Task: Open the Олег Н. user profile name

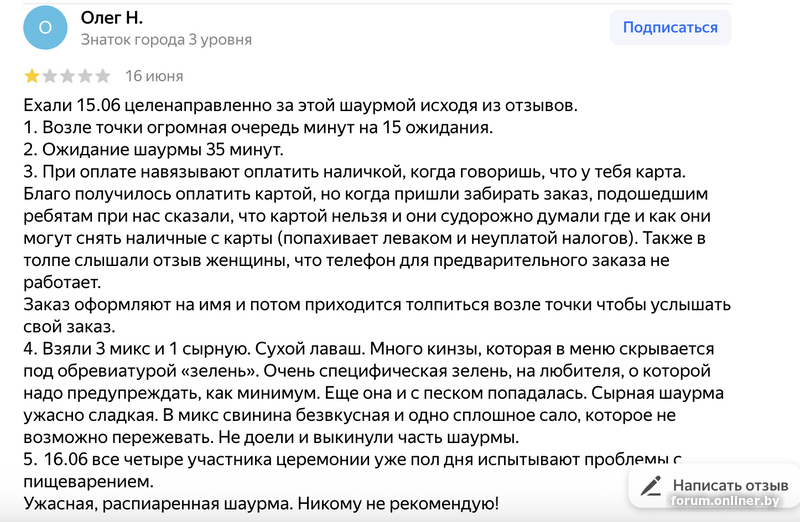Action: click(112, 18)
